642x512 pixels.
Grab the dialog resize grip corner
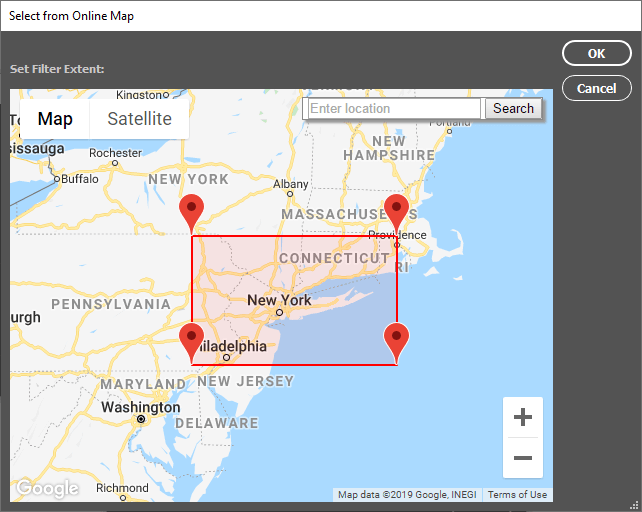click(x=635, y=505)
